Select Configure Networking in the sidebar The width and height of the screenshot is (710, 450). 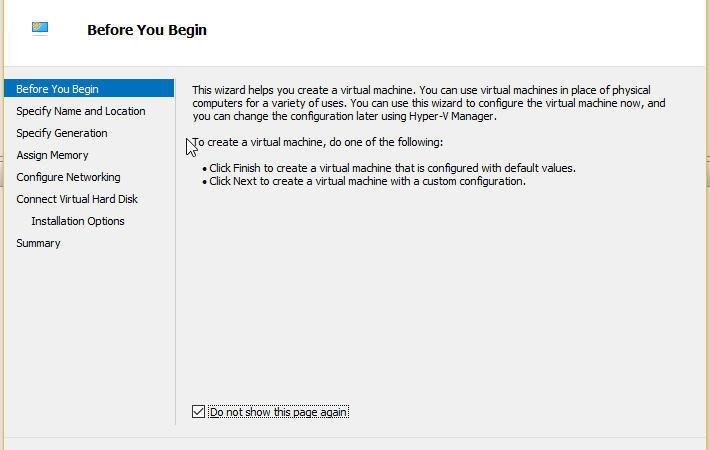pyautogui.click(x=68, y=177)
